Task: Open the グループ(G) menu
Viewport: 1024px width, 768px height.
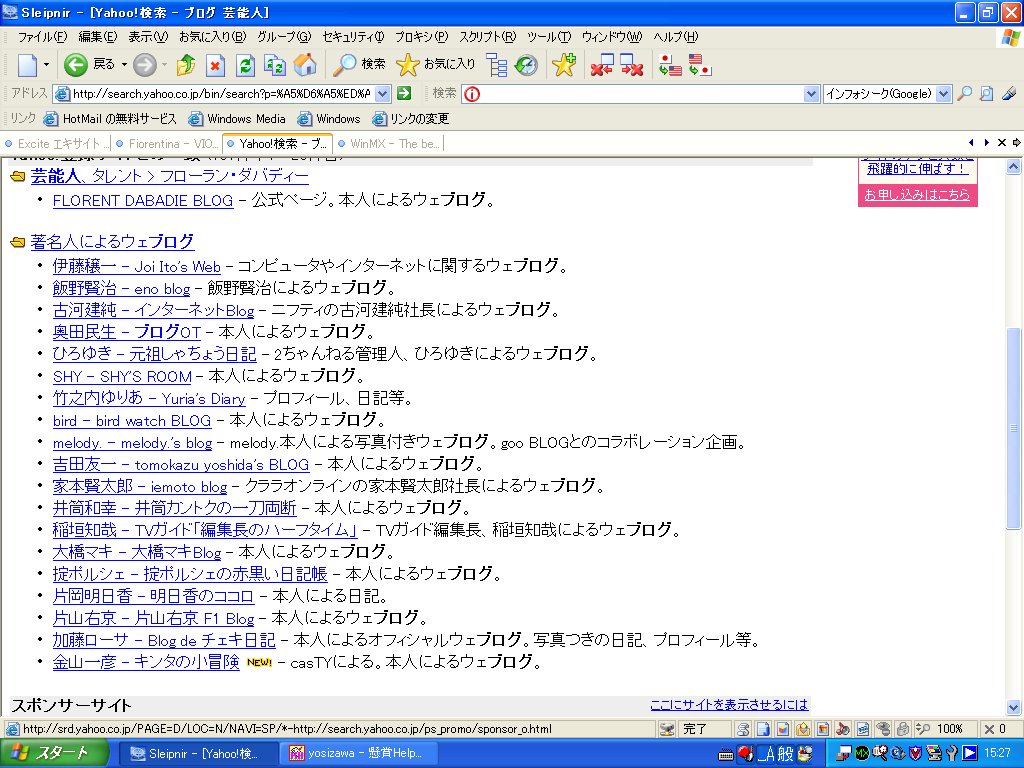Action: [284, 37]
